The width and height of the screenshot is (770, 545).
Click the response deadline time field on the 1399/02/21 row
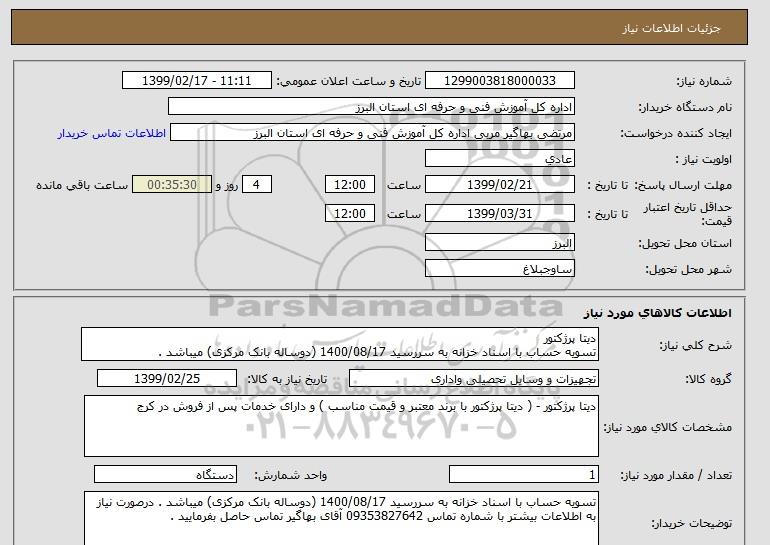coord(350,185)
